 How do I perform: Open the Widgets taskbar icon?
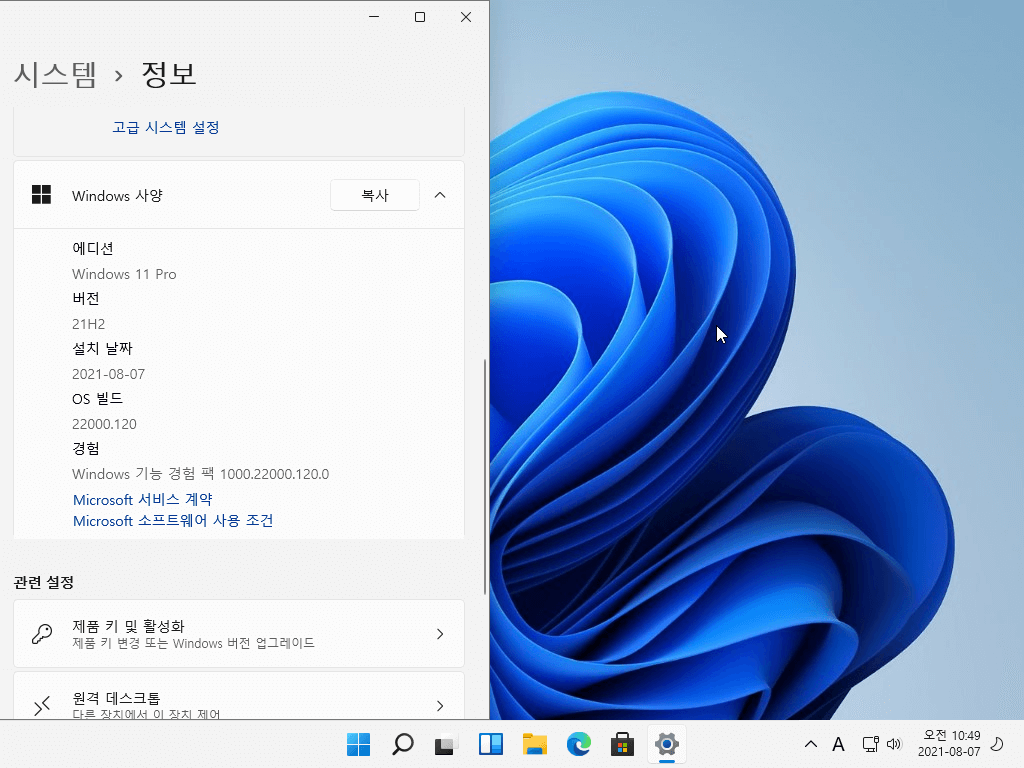[490, 744]
